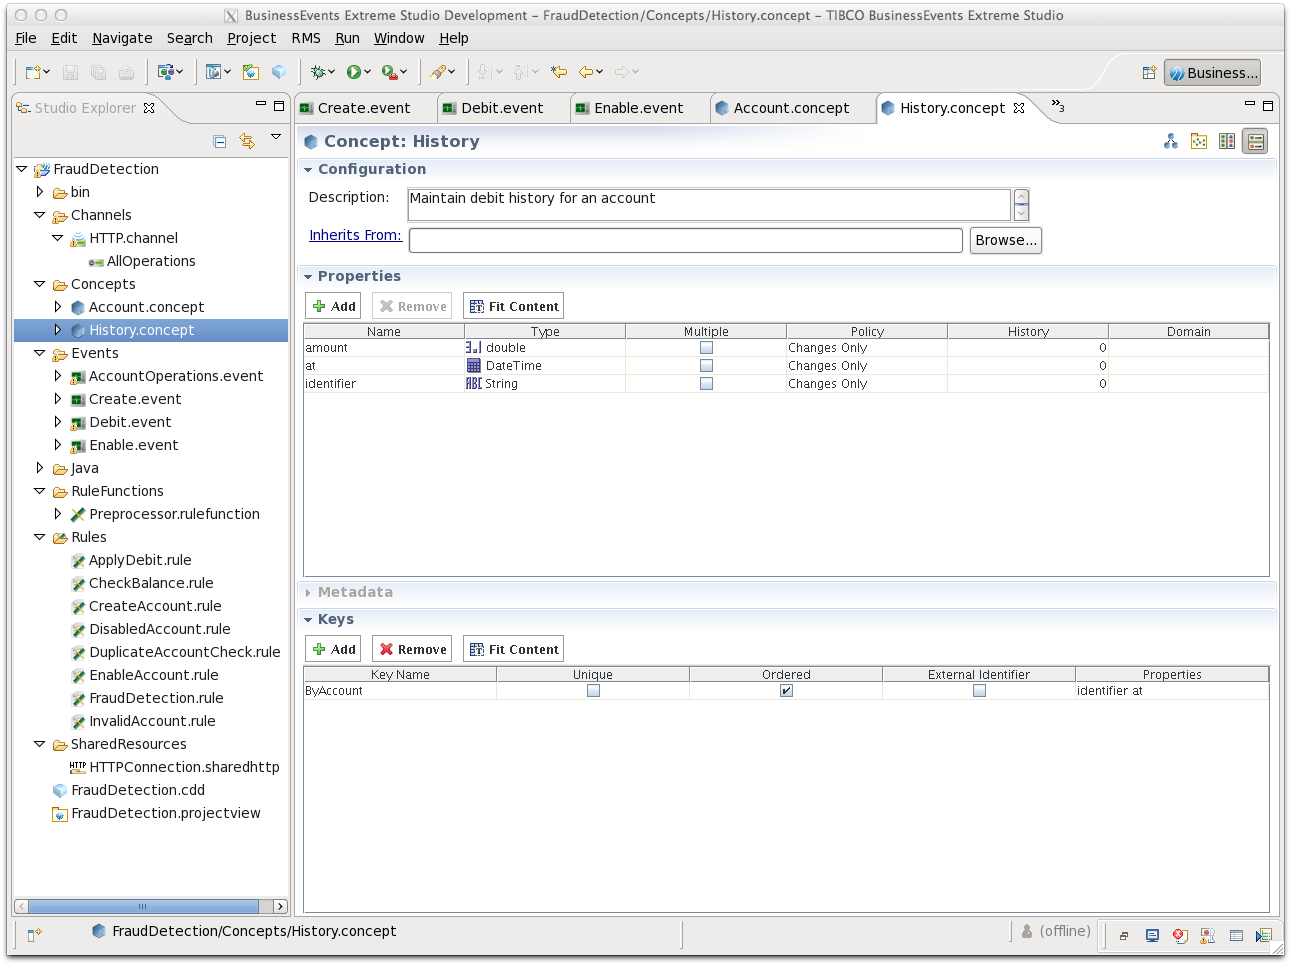Click the Debug bug icon in toolbar
The height and width of the screenshot is (965, 1291).
318,72
